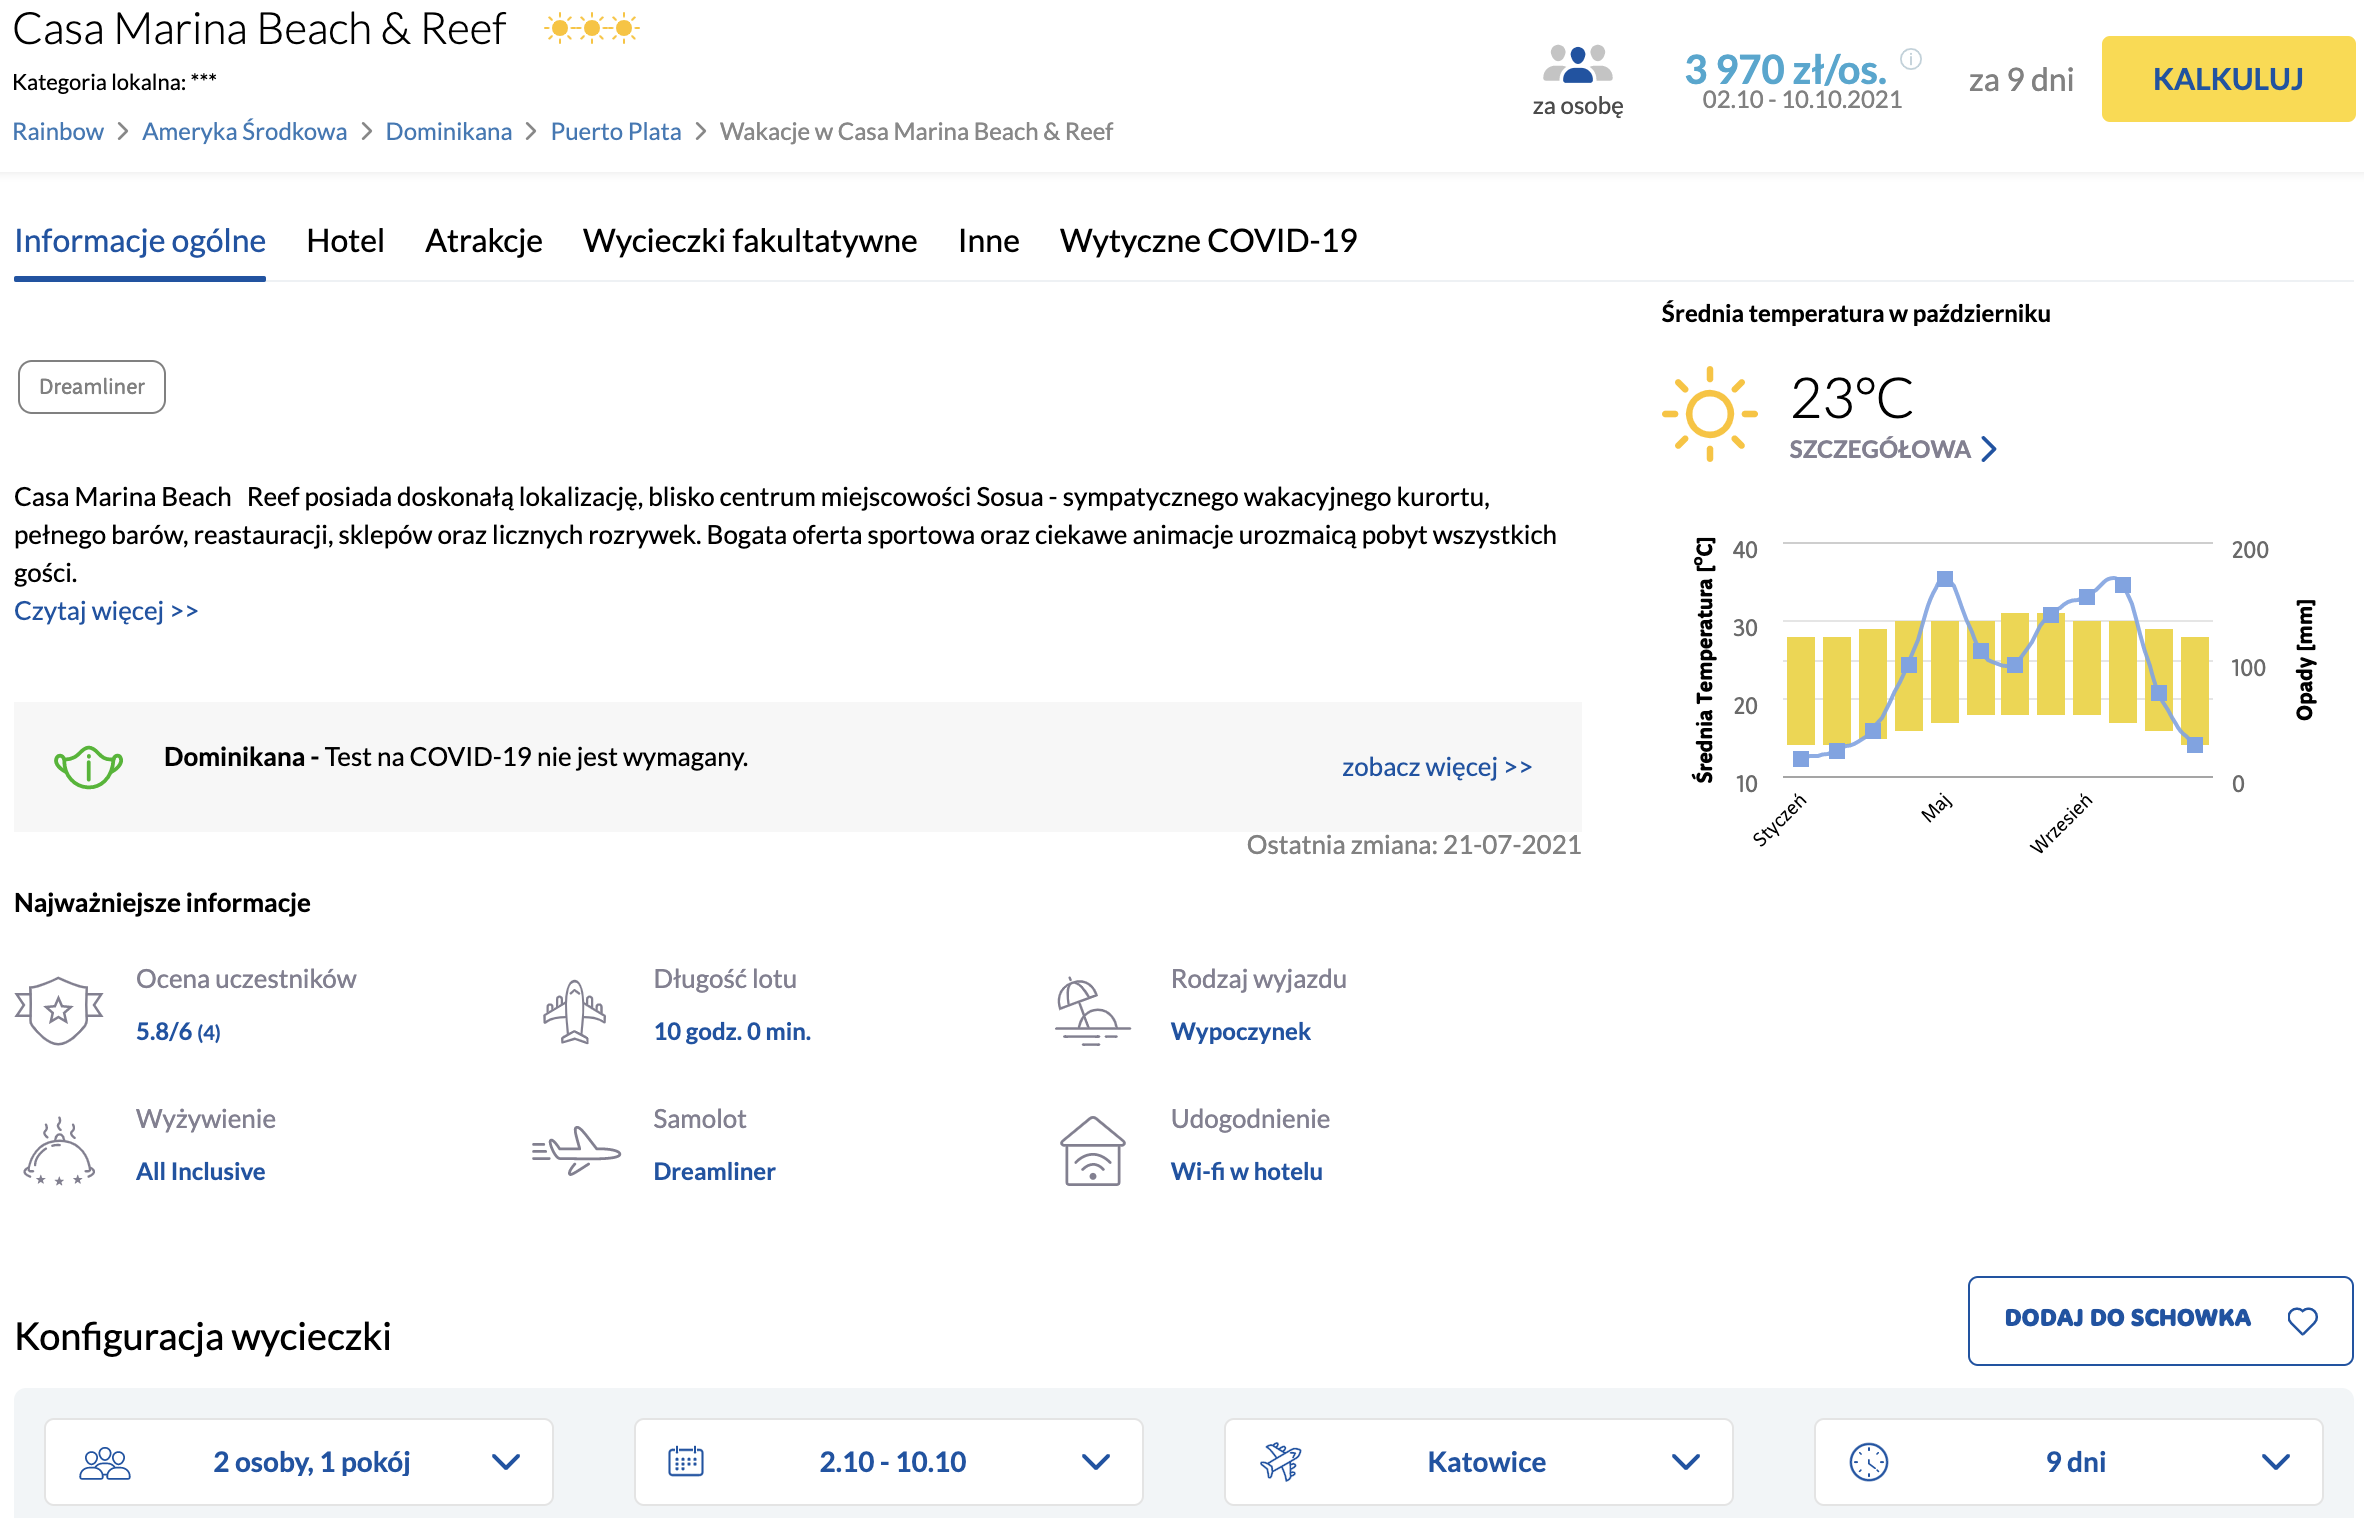Viewport: 2364px width, 1518px height.
Task: Follow the Rainbow breadcrumb link
Action: tap(58, 132)
